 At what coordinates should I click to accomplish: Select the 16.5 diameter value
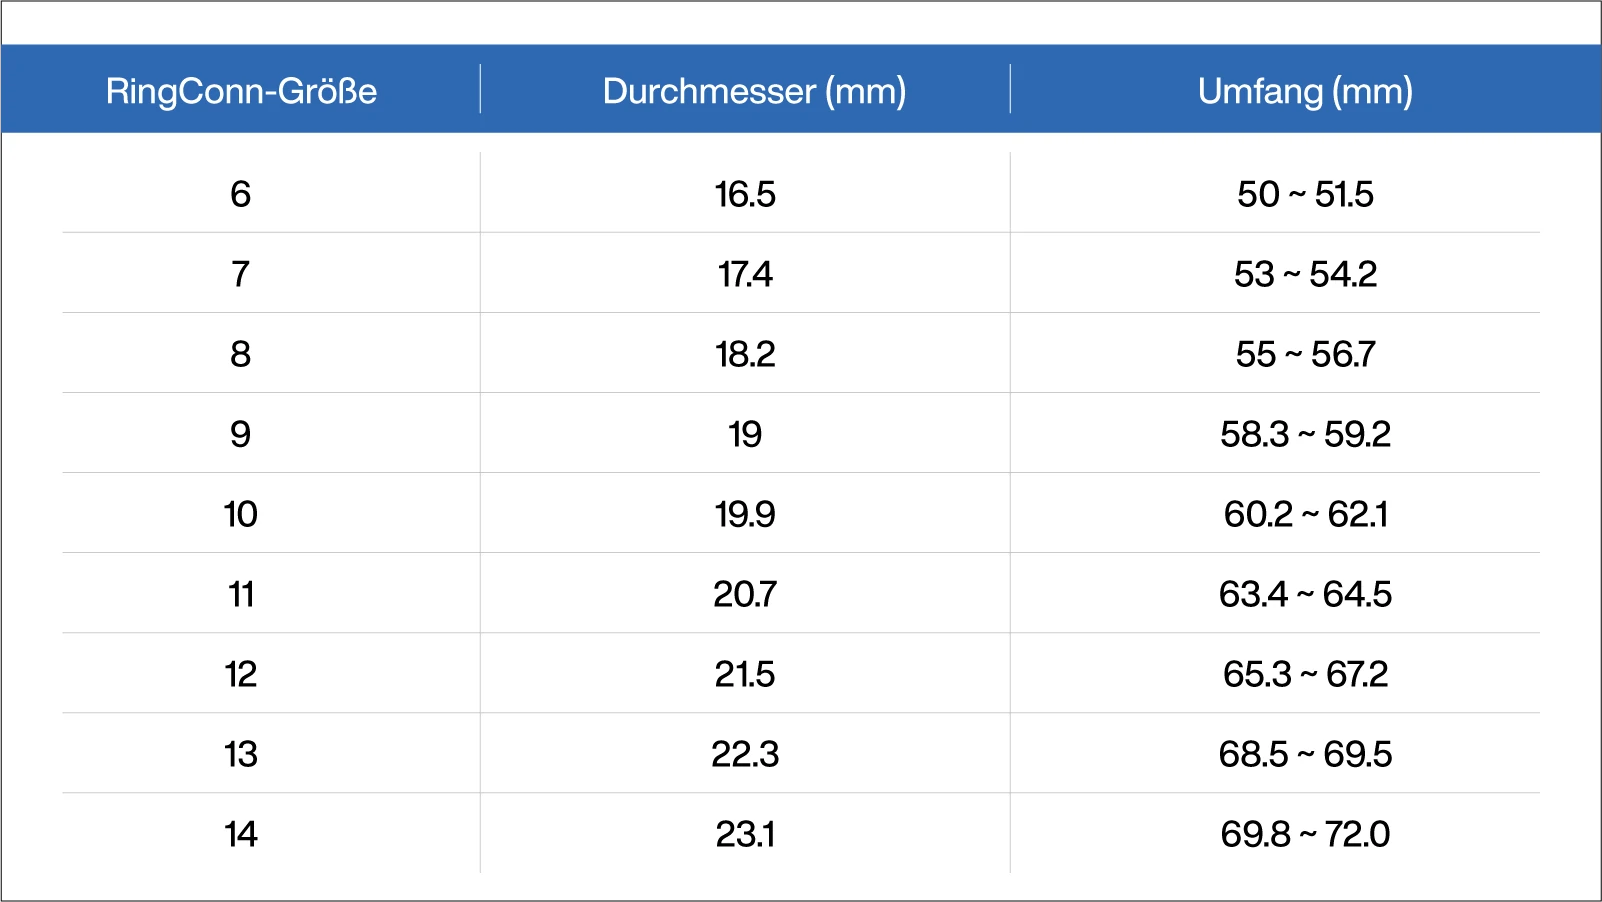tap(745, 194)
